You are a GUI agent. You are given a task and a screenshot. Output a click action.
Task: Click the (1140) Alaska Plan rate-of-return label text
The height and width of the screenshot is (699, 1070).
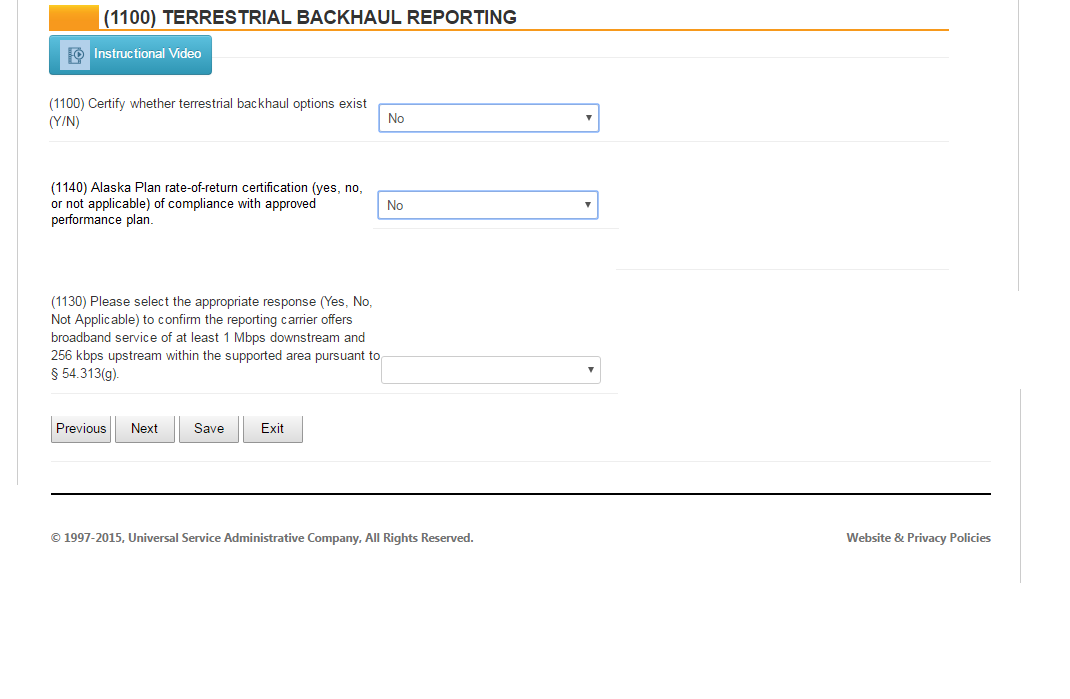click(x=207, y=203)
